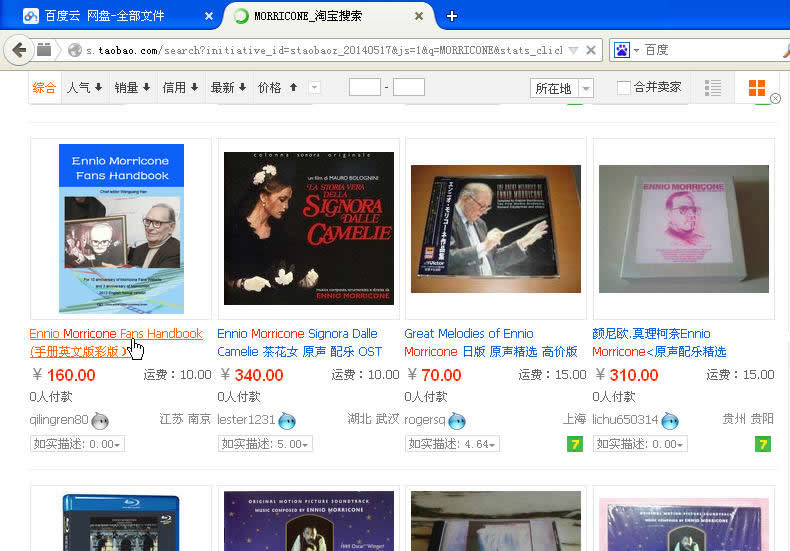Chat with lester1231 via Wangwang icon
Viewport: 790px width, 551px height.
(x=287, y=421)
